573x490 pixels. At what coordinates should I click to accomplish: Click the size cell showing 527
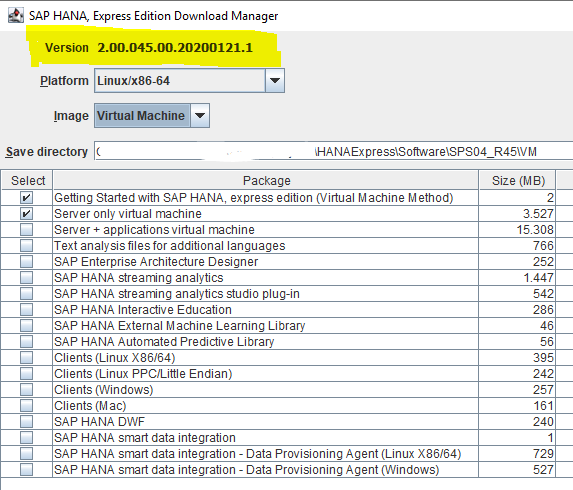(517, 470)
